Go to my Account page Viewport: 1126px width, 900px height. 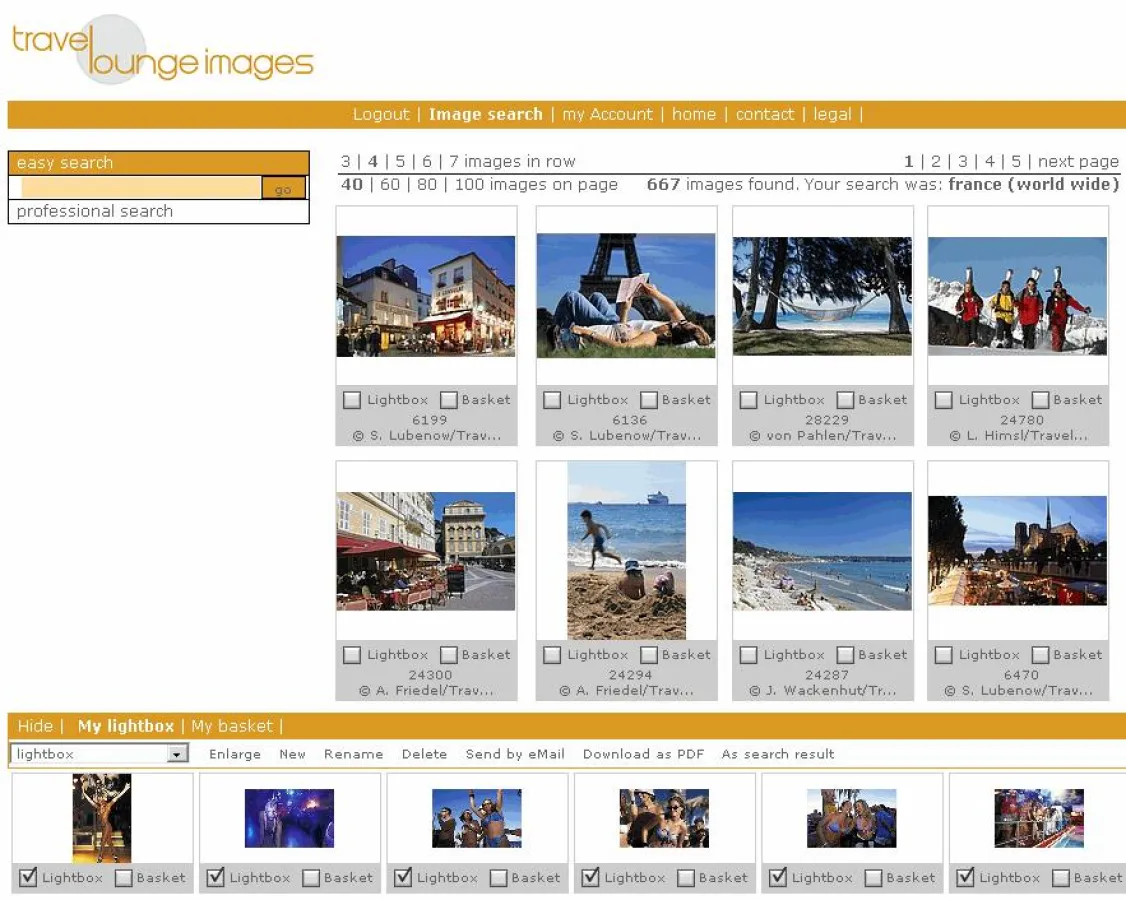click(608, 114)
